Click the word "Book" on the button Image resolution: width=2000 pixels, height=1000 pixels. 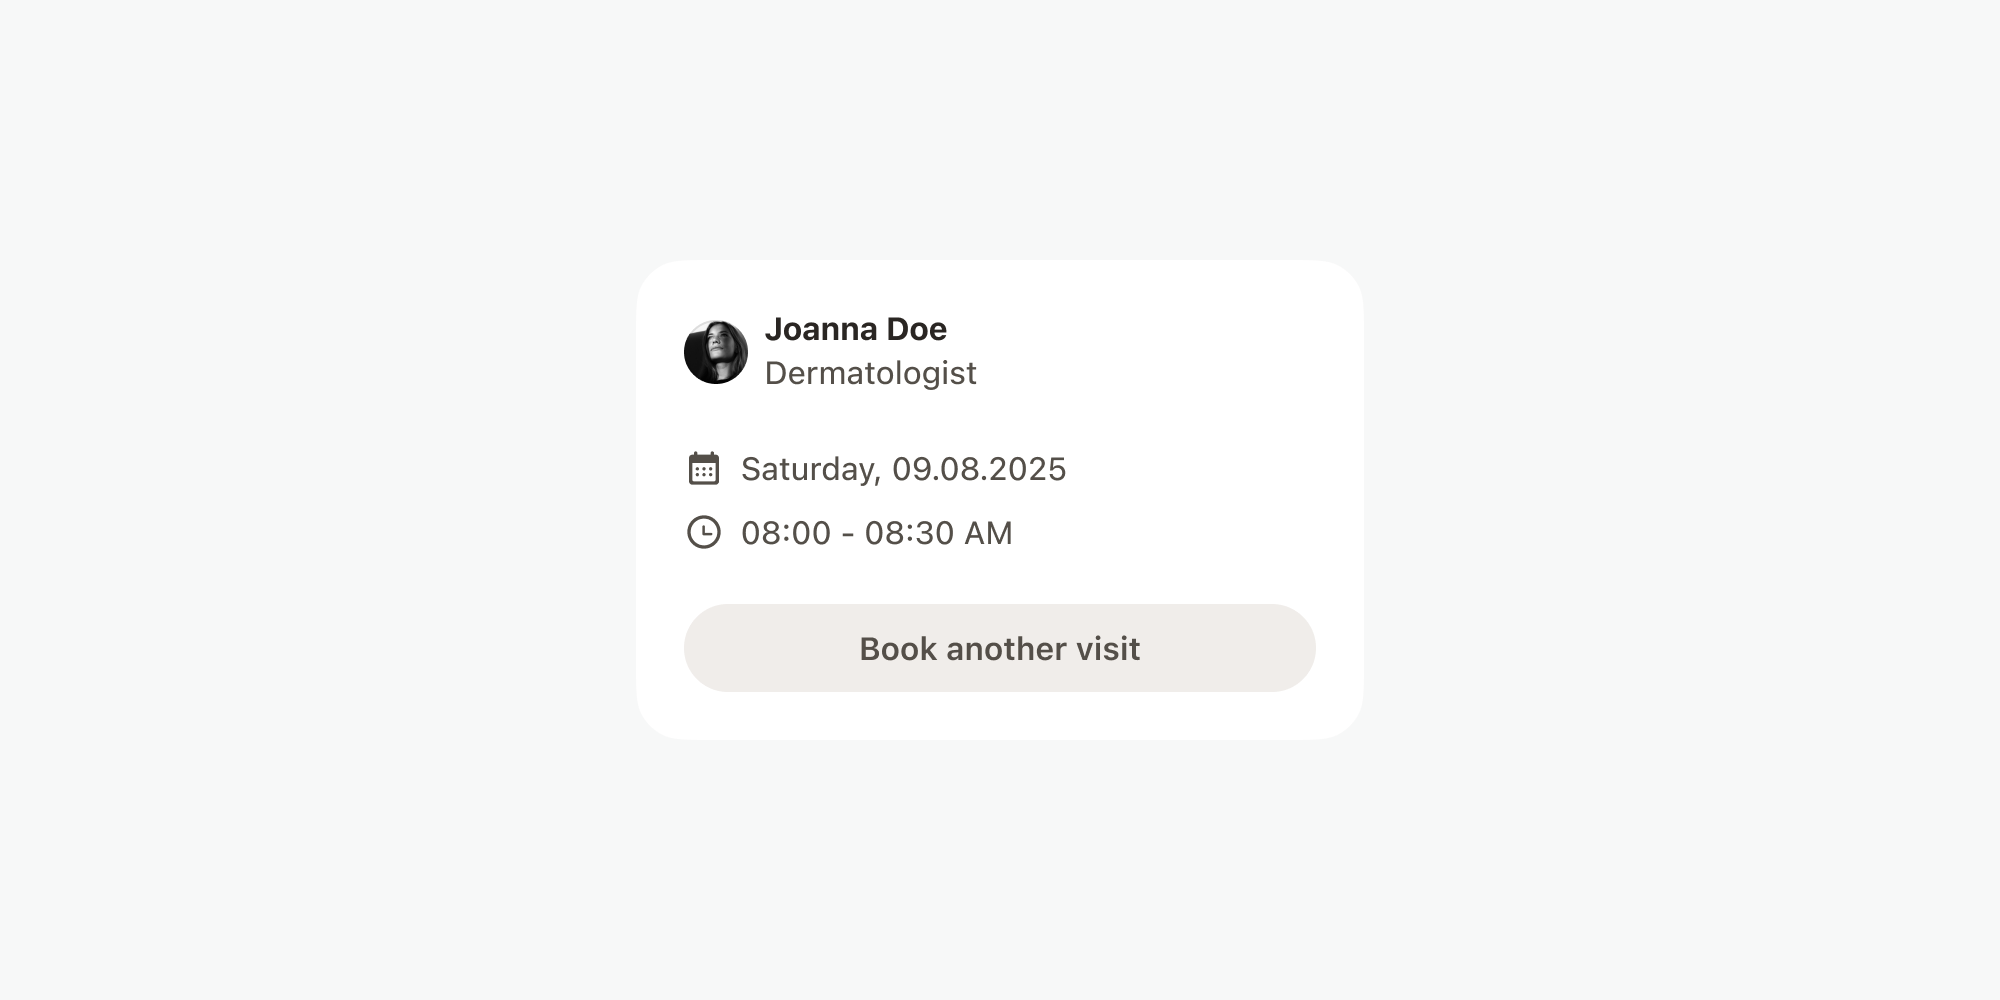[898, 649]
